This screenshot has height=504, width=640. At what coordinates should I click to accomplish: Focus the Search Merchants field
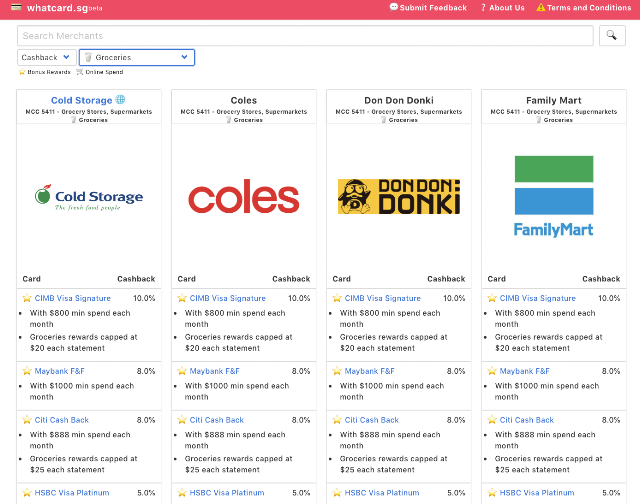point(305,36)
